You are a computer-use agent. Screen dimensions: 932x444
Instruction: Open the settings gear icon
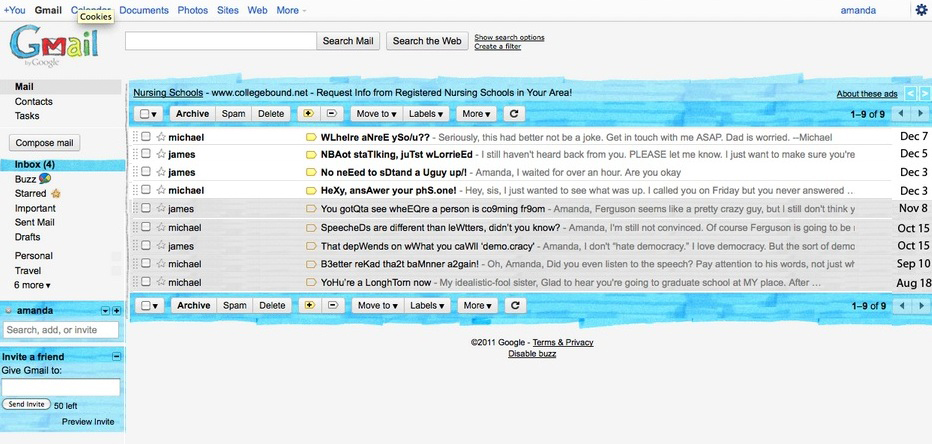[x=921, y=10]
